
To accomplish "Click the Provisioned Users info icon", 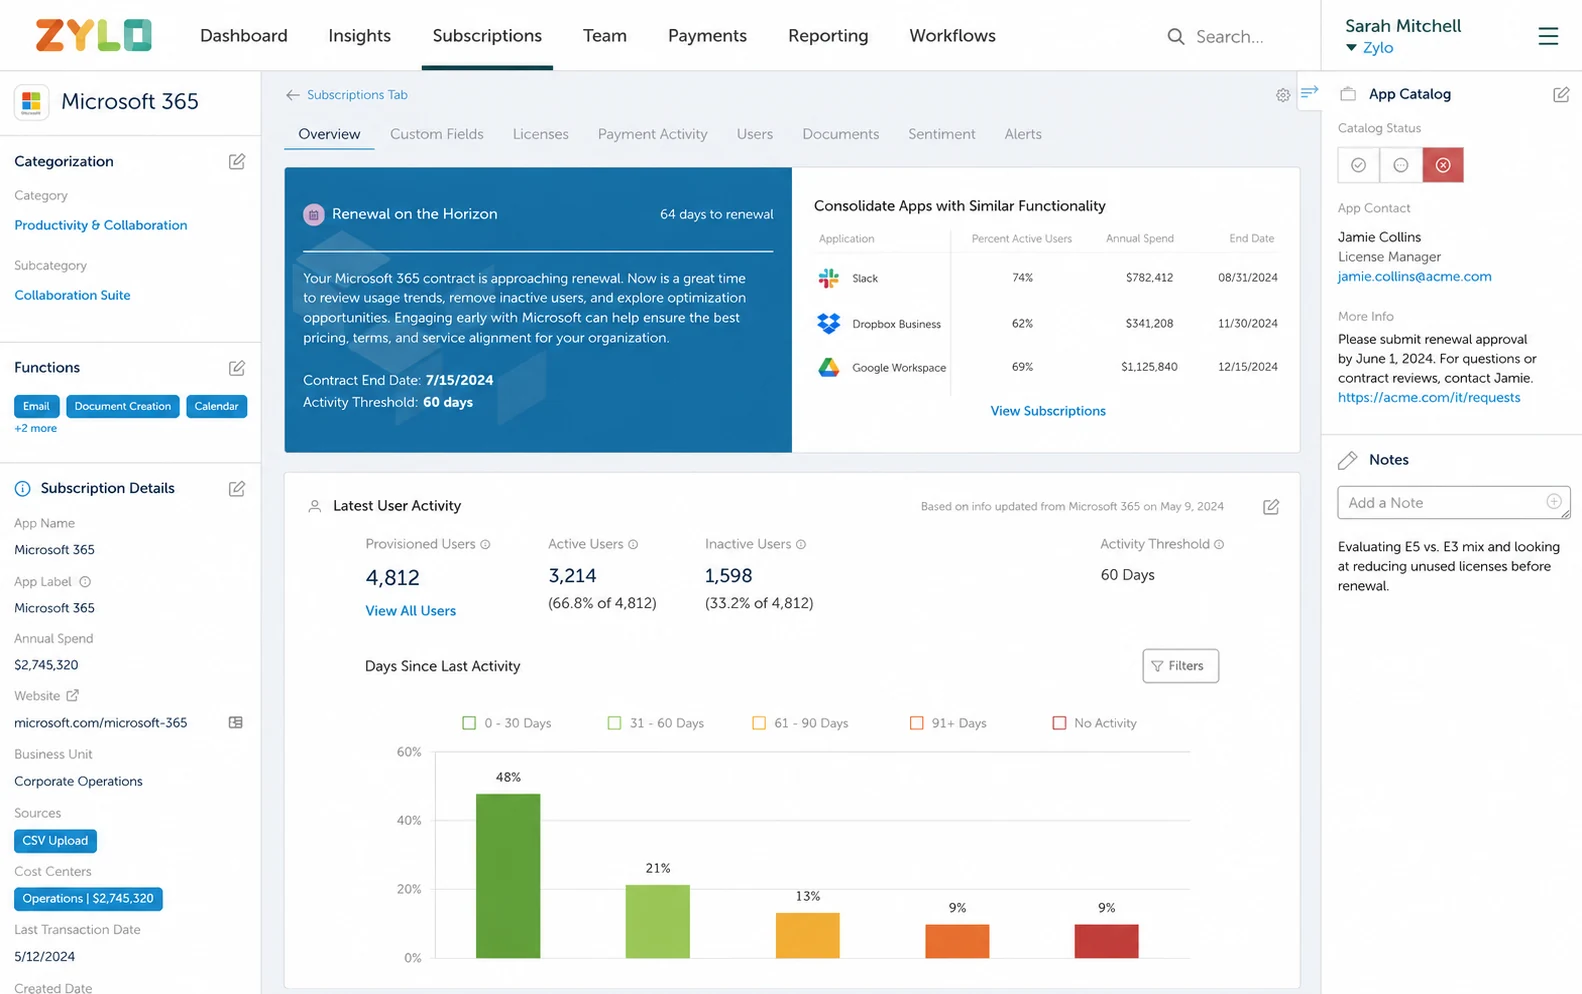I will pyautogui.click(x=485, y=545).
